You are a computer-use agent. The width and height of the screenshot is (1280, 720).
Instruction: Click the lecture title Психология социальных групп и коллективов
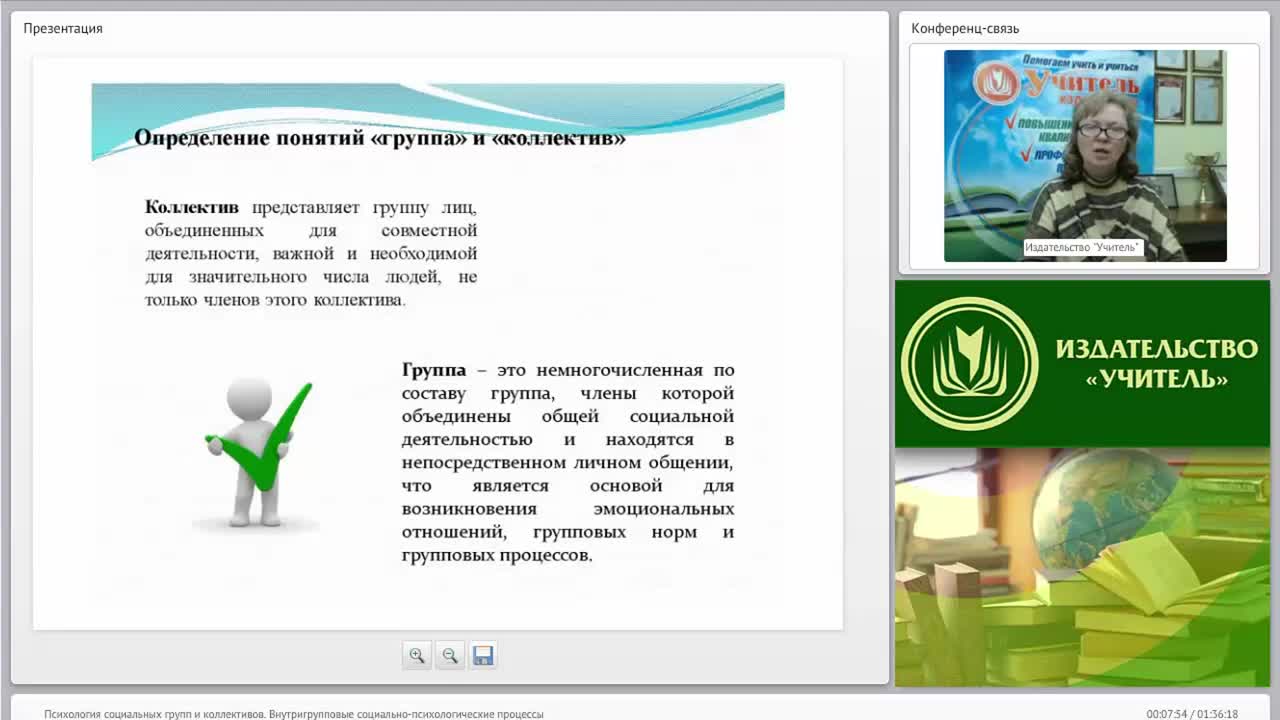[294, 714]
